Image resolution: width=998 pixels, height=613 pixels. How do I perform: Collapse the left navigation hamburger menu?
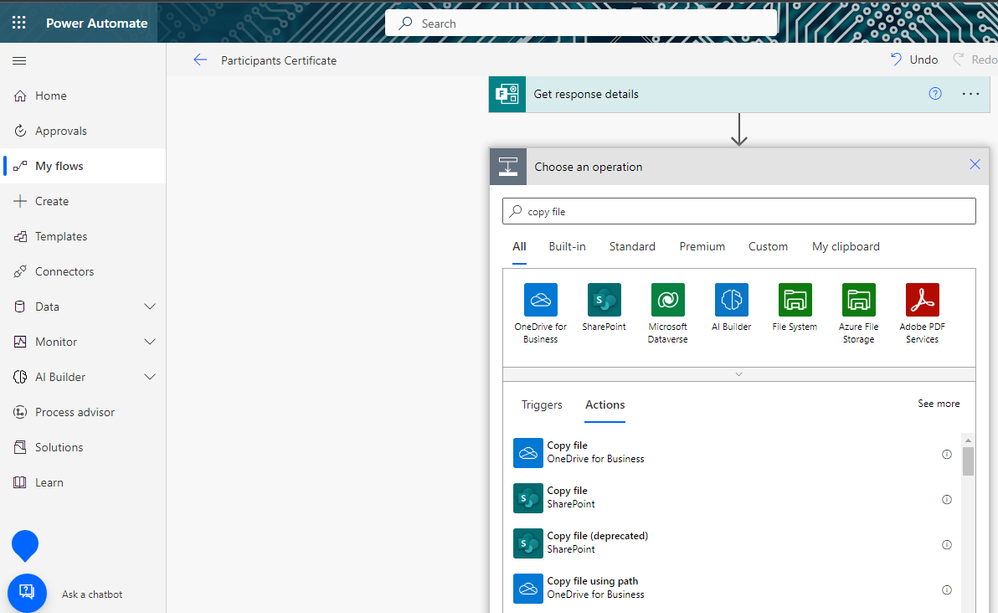coord(19,61)
